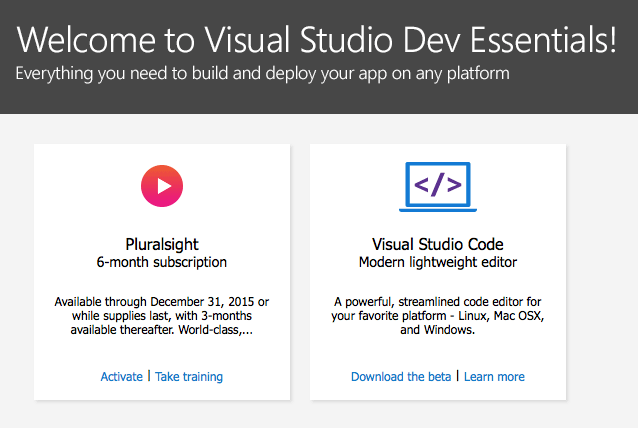Click Download the beta link

pos(401,377)
